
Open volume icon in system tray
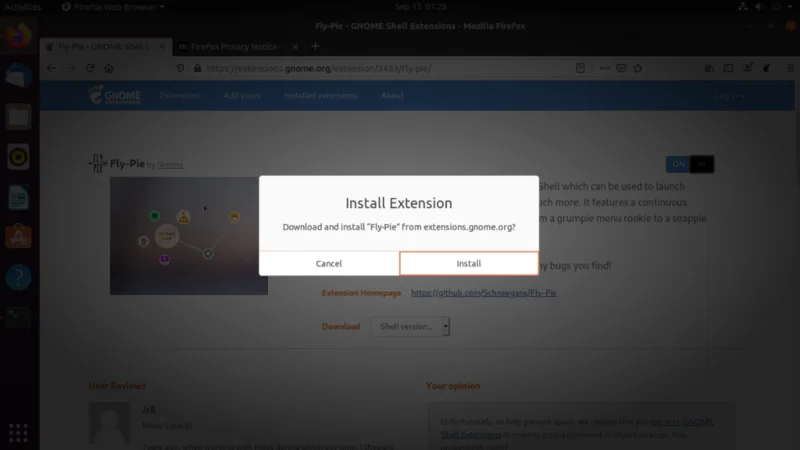click(759, 7)
